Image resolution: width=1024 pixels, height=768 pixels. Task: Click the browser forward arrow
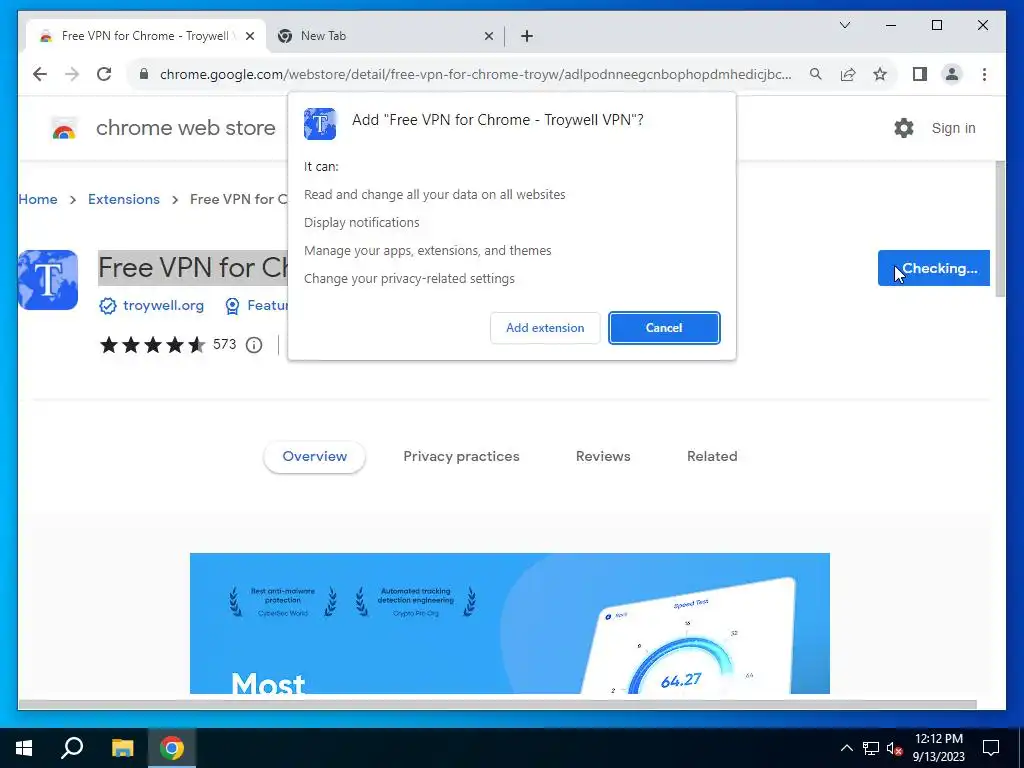[x=72, y=74]
